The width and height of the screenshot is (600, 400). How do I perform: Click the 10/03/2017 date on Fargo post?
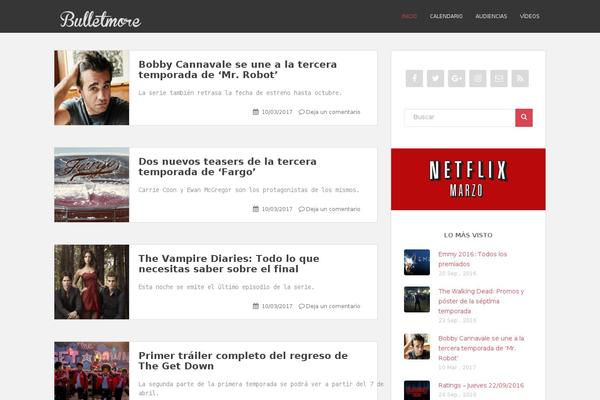[277, 209]
